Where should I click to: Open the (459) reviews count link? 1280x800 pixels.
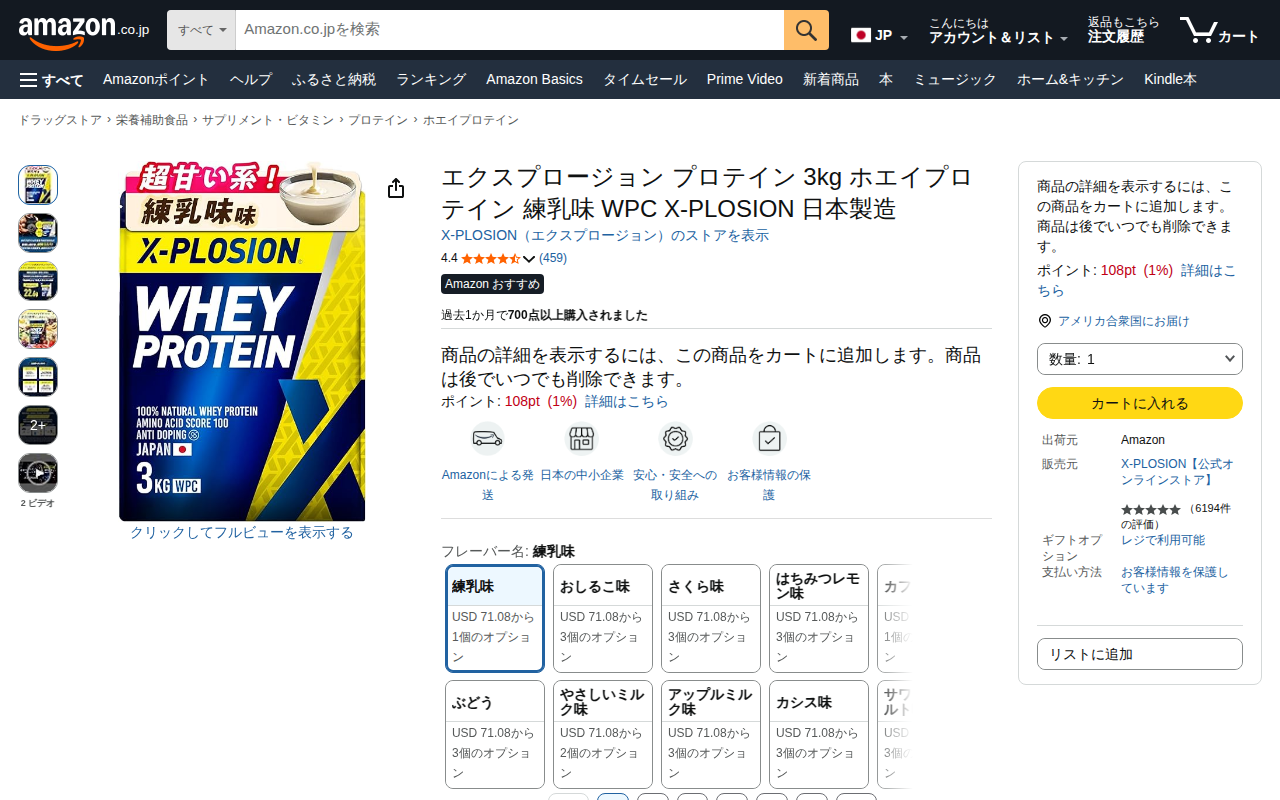pos(553,258)
